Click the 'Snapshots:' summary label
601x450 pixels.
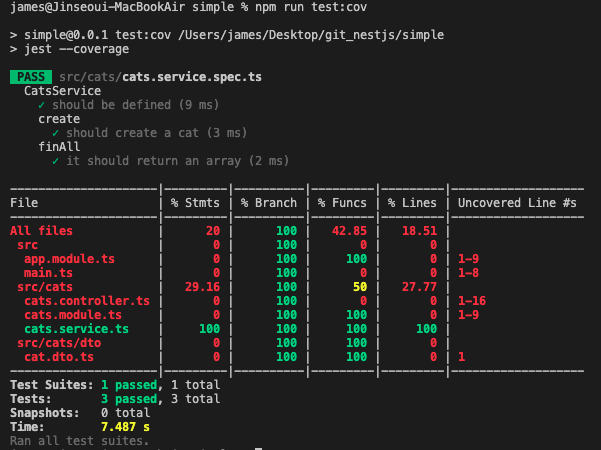point(45,413)
